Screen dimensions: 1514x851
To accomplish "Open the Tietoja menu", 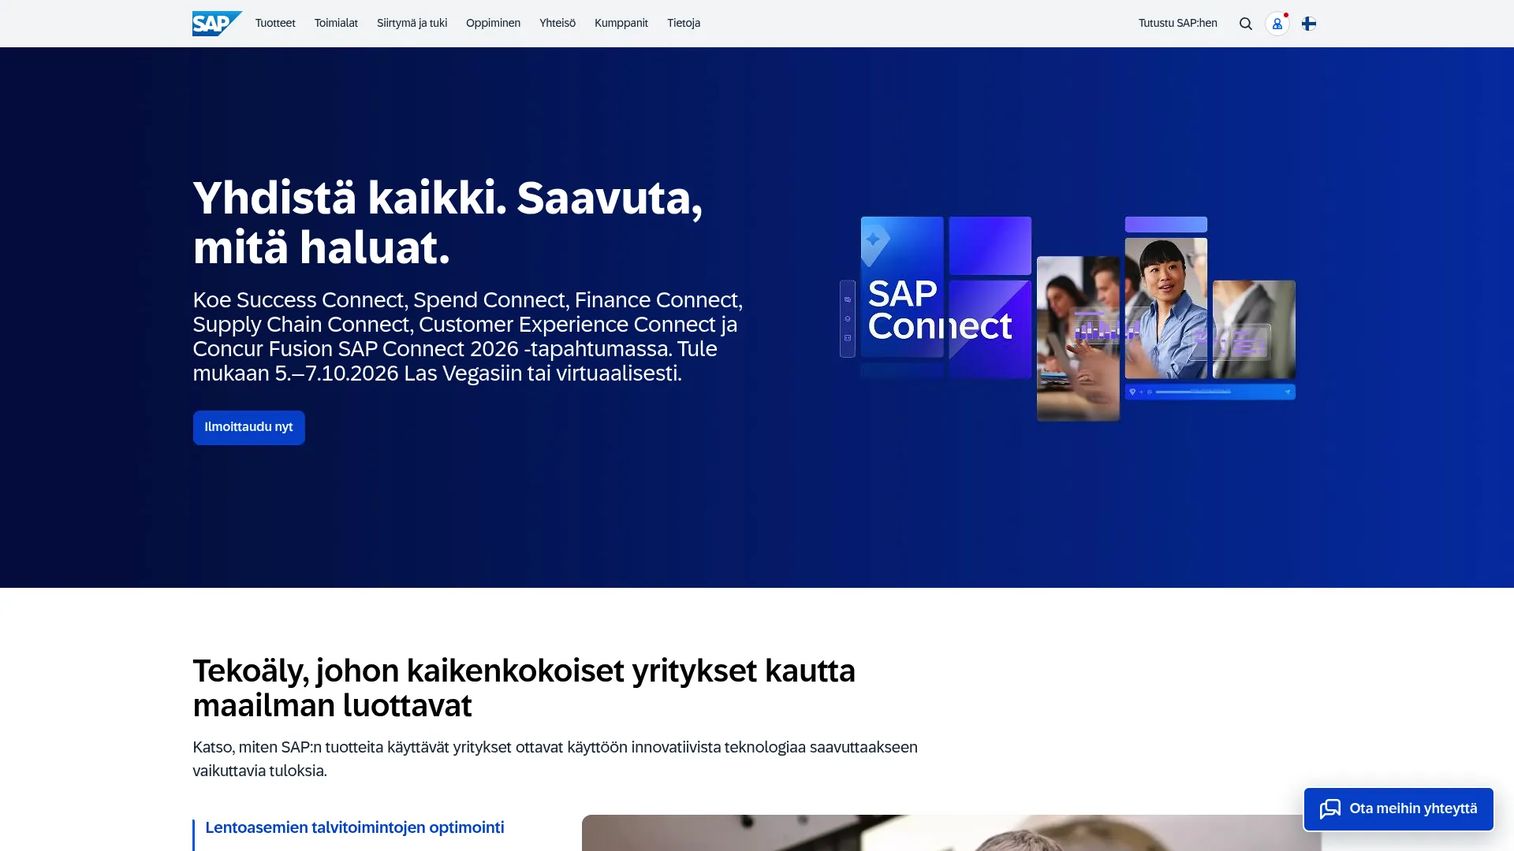I will pos(683,23).
